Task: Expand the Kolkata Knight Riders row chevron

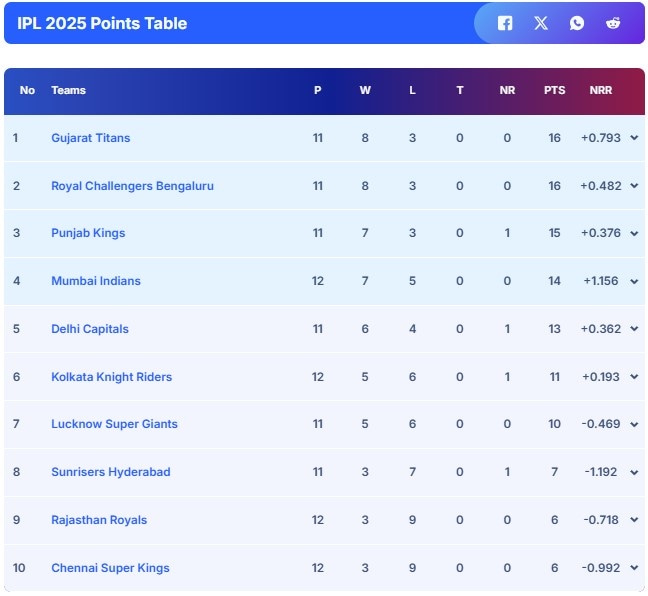Action: [634, 377]
